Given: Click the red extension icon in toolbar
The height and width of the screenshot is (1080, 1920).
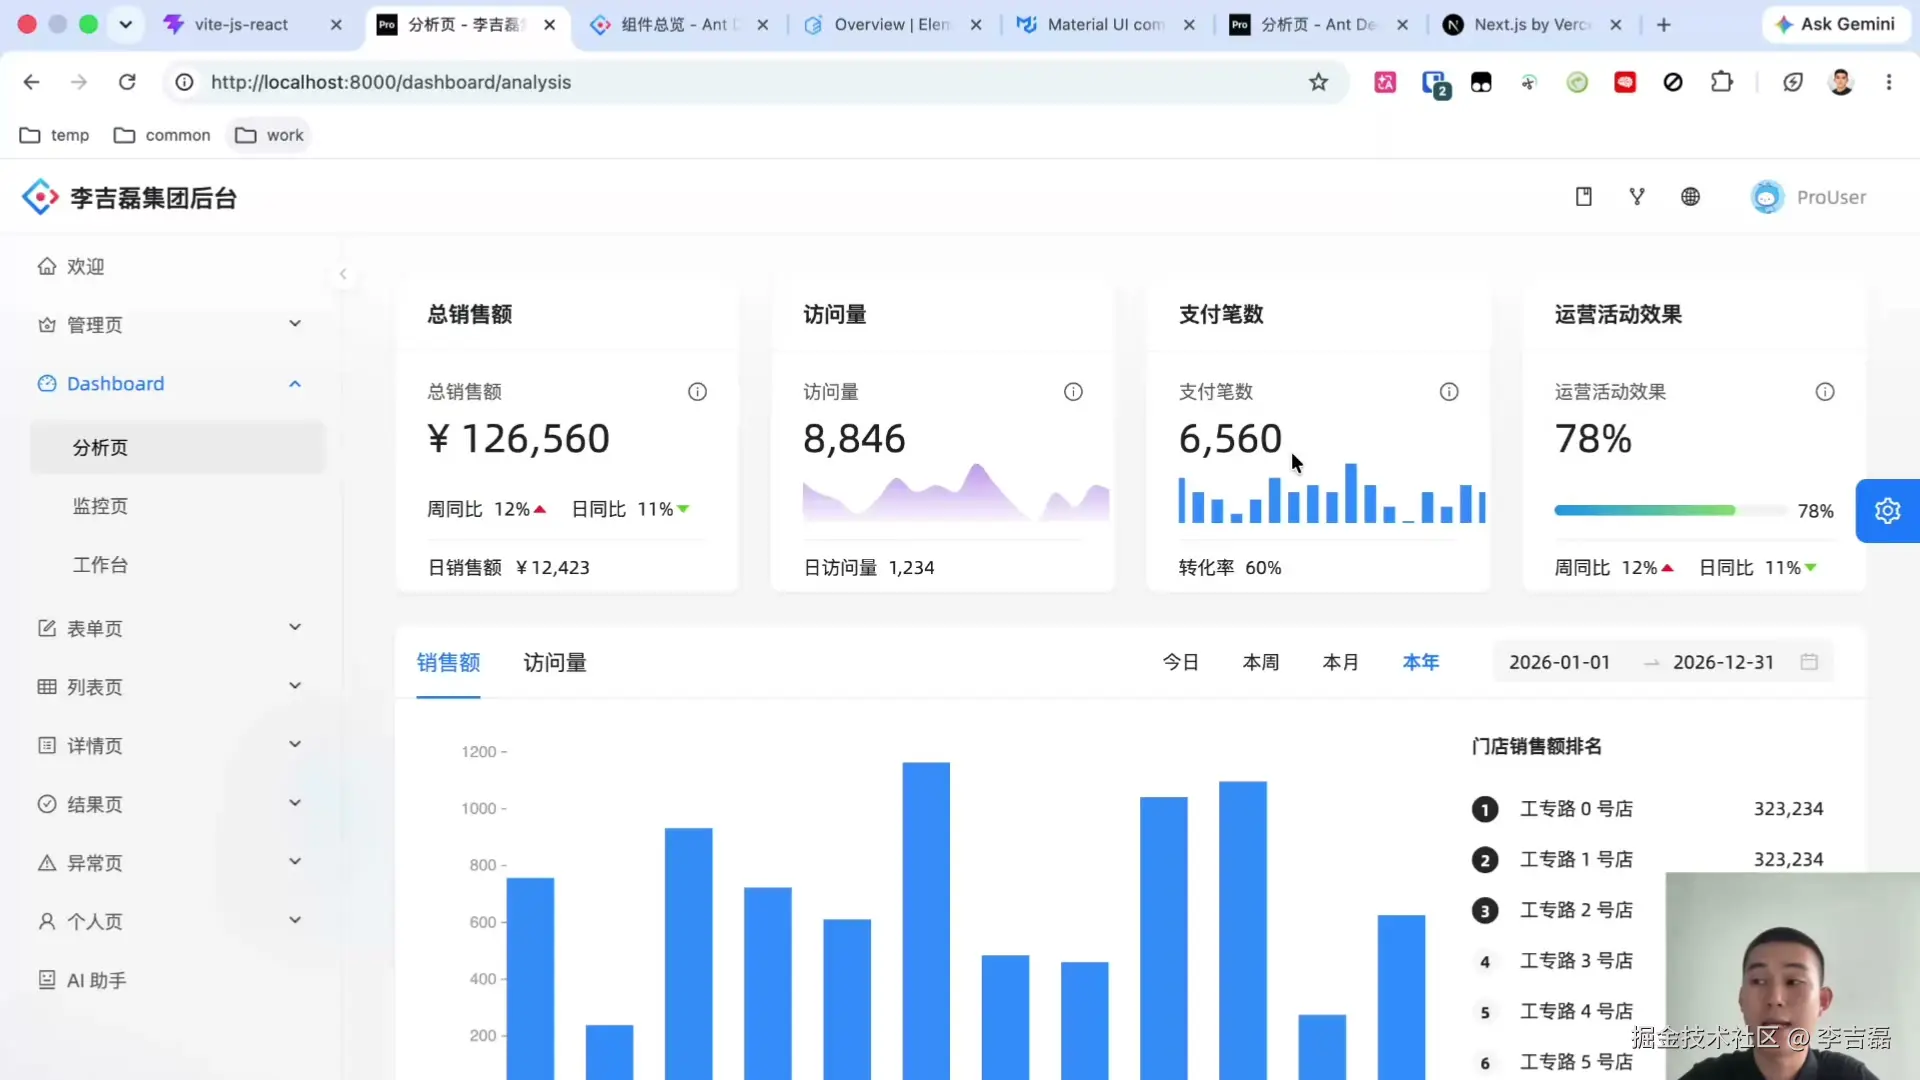Looking at the screenshot, I should [x=1625, y=82].
